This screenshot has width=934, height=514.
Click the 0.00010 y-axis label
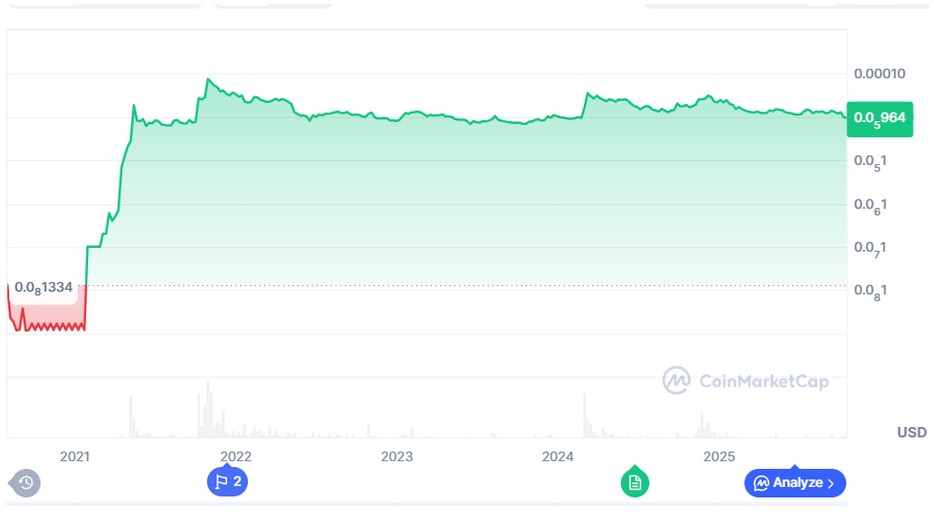pyautogui.click(x=879, y=74)
